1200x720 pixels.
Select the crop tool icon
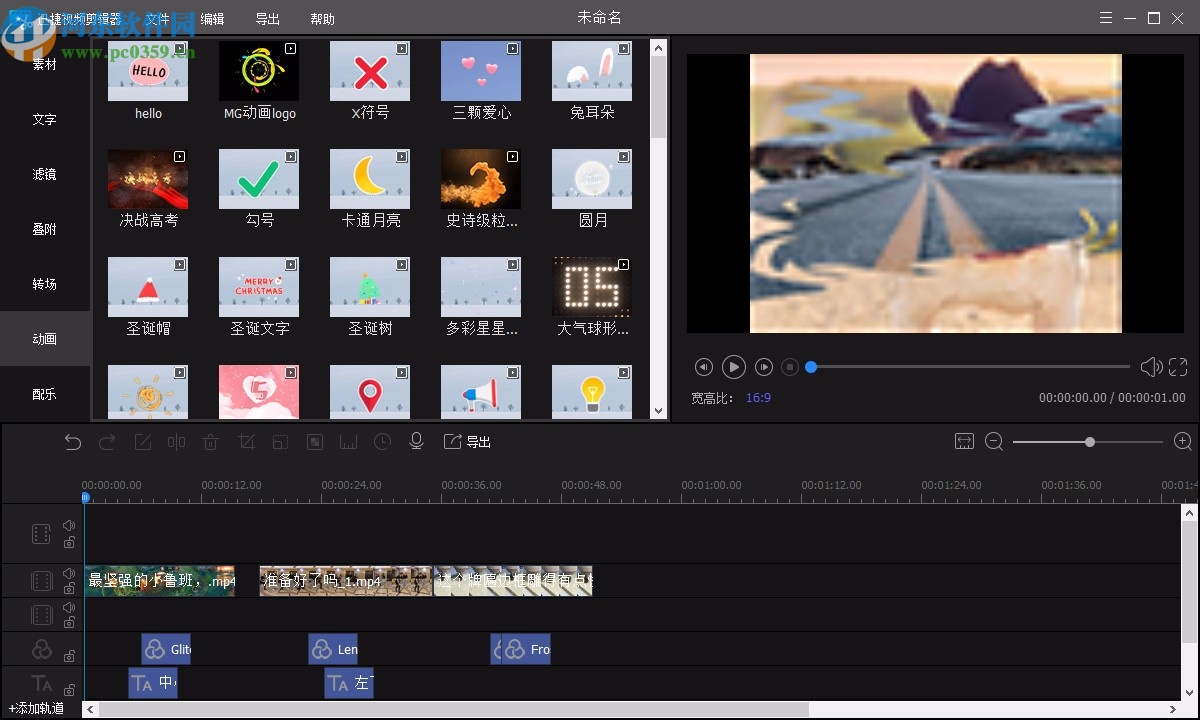click(247, 442)
